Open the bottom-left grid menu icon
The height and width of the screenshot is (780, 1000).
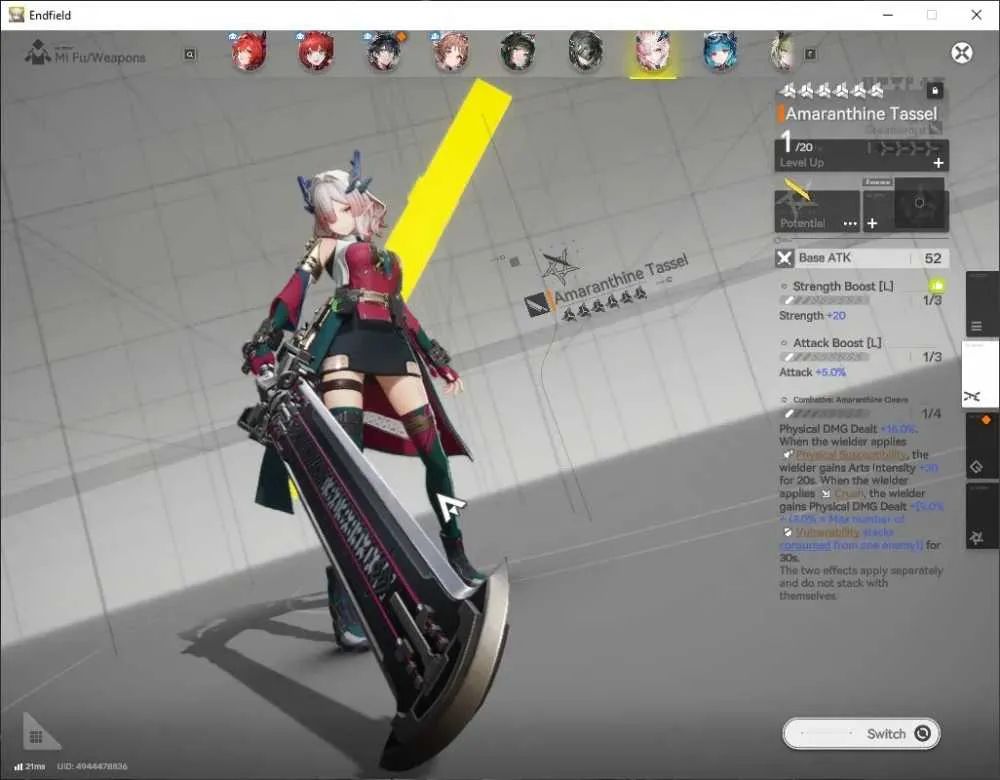(x=36, y=737)
